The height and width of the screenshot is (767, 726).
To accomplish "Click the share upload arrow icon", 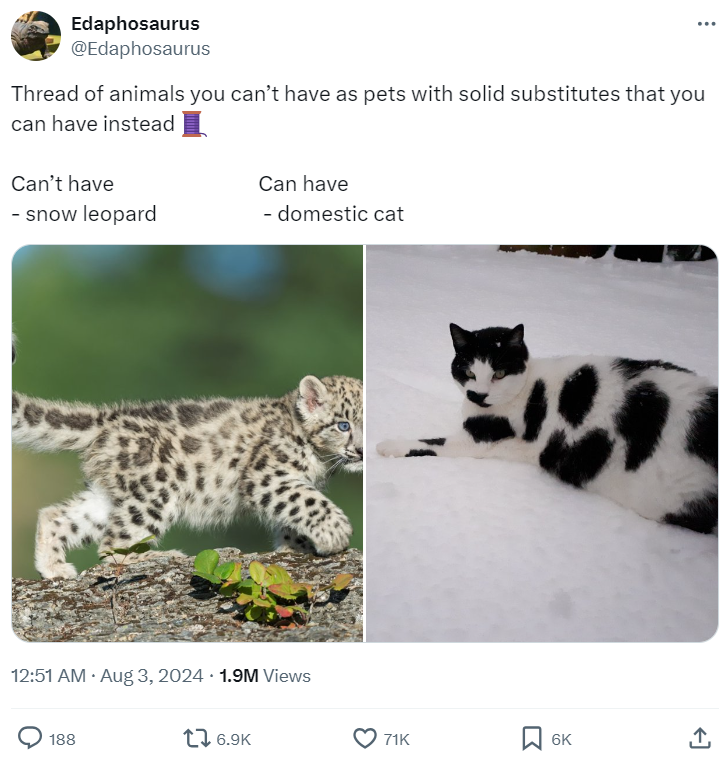I will [x=700, y=738].
